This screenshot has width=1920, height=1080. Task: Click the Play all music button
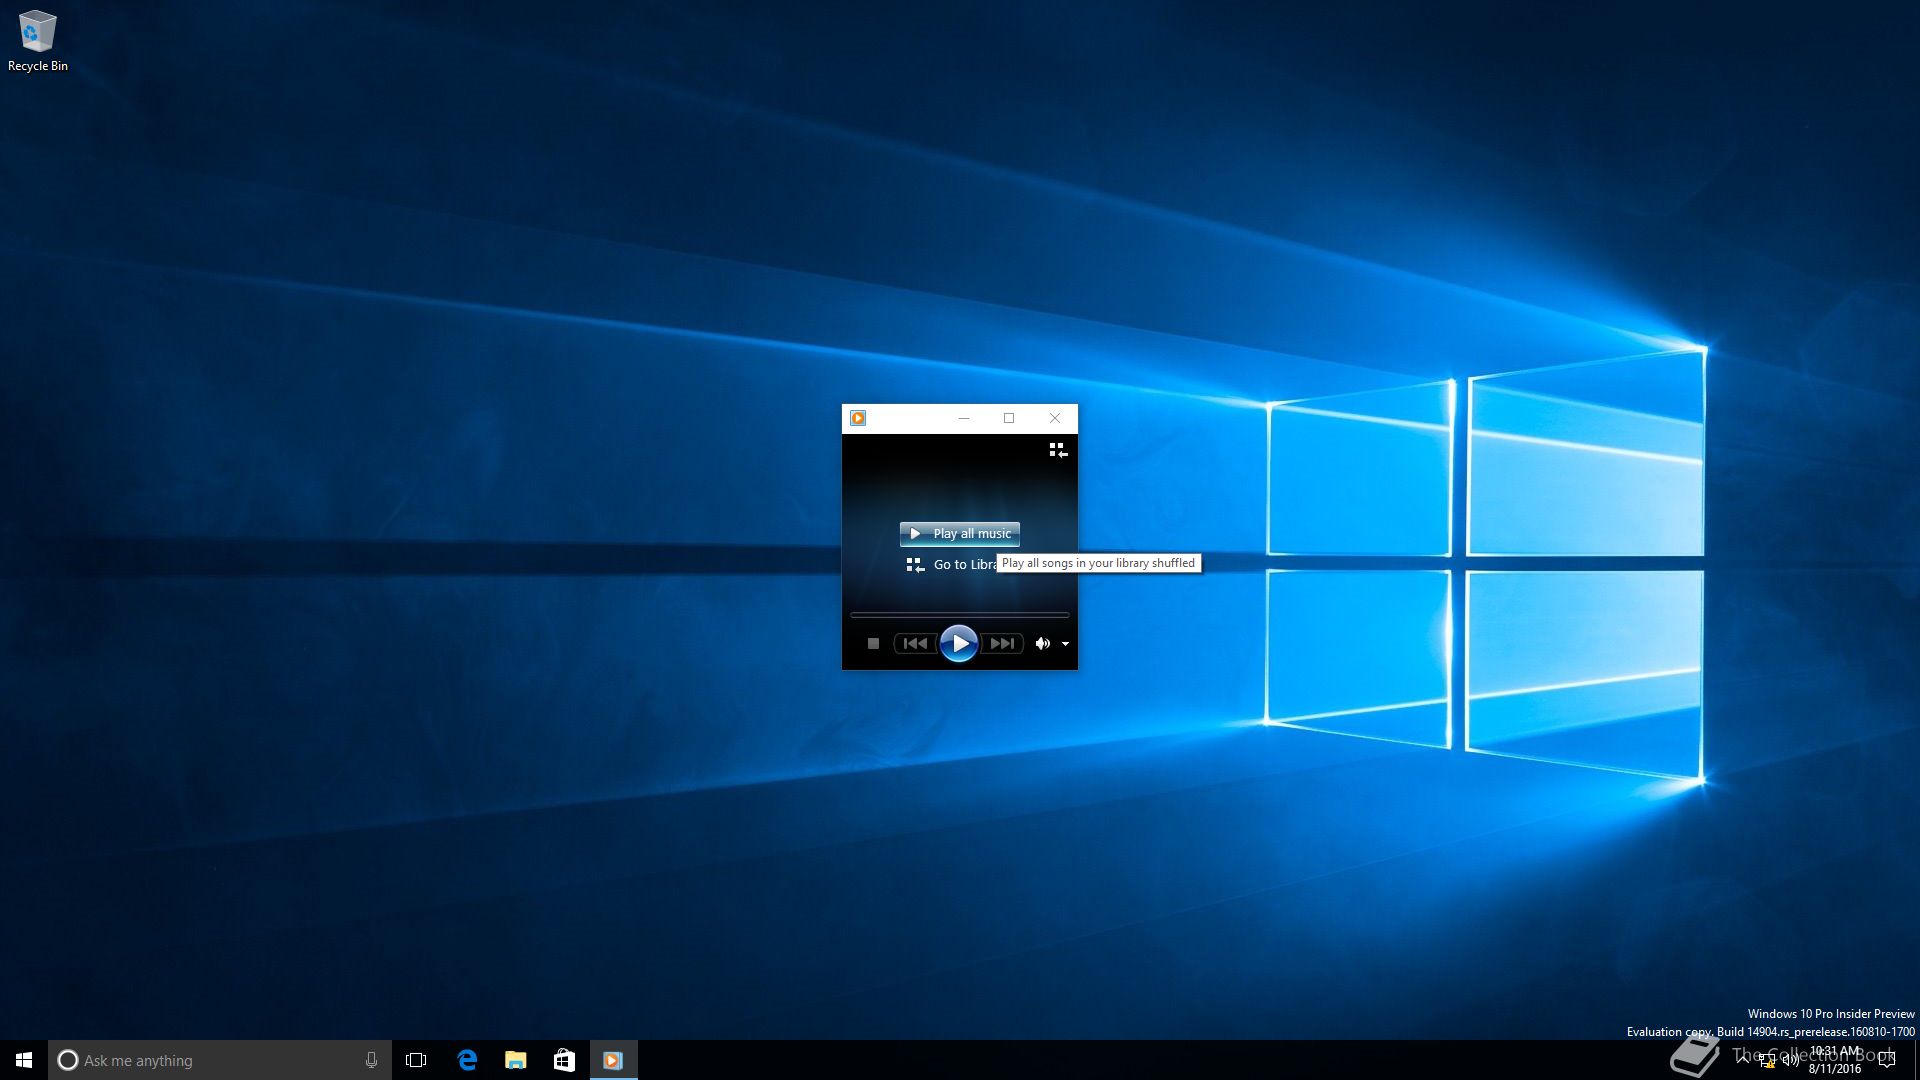pos(960,534)
